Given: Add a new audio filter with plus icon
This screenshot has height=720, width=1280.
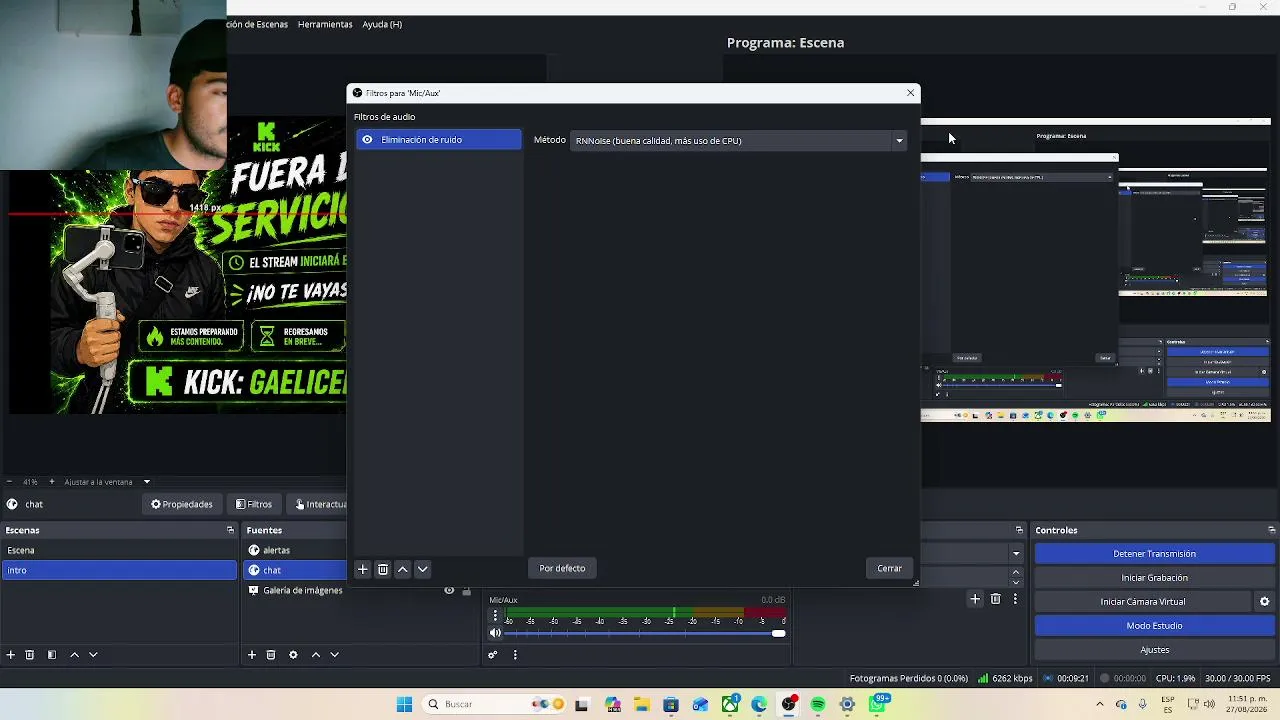Looking at the screenshot, I should (x=363, y=569).
